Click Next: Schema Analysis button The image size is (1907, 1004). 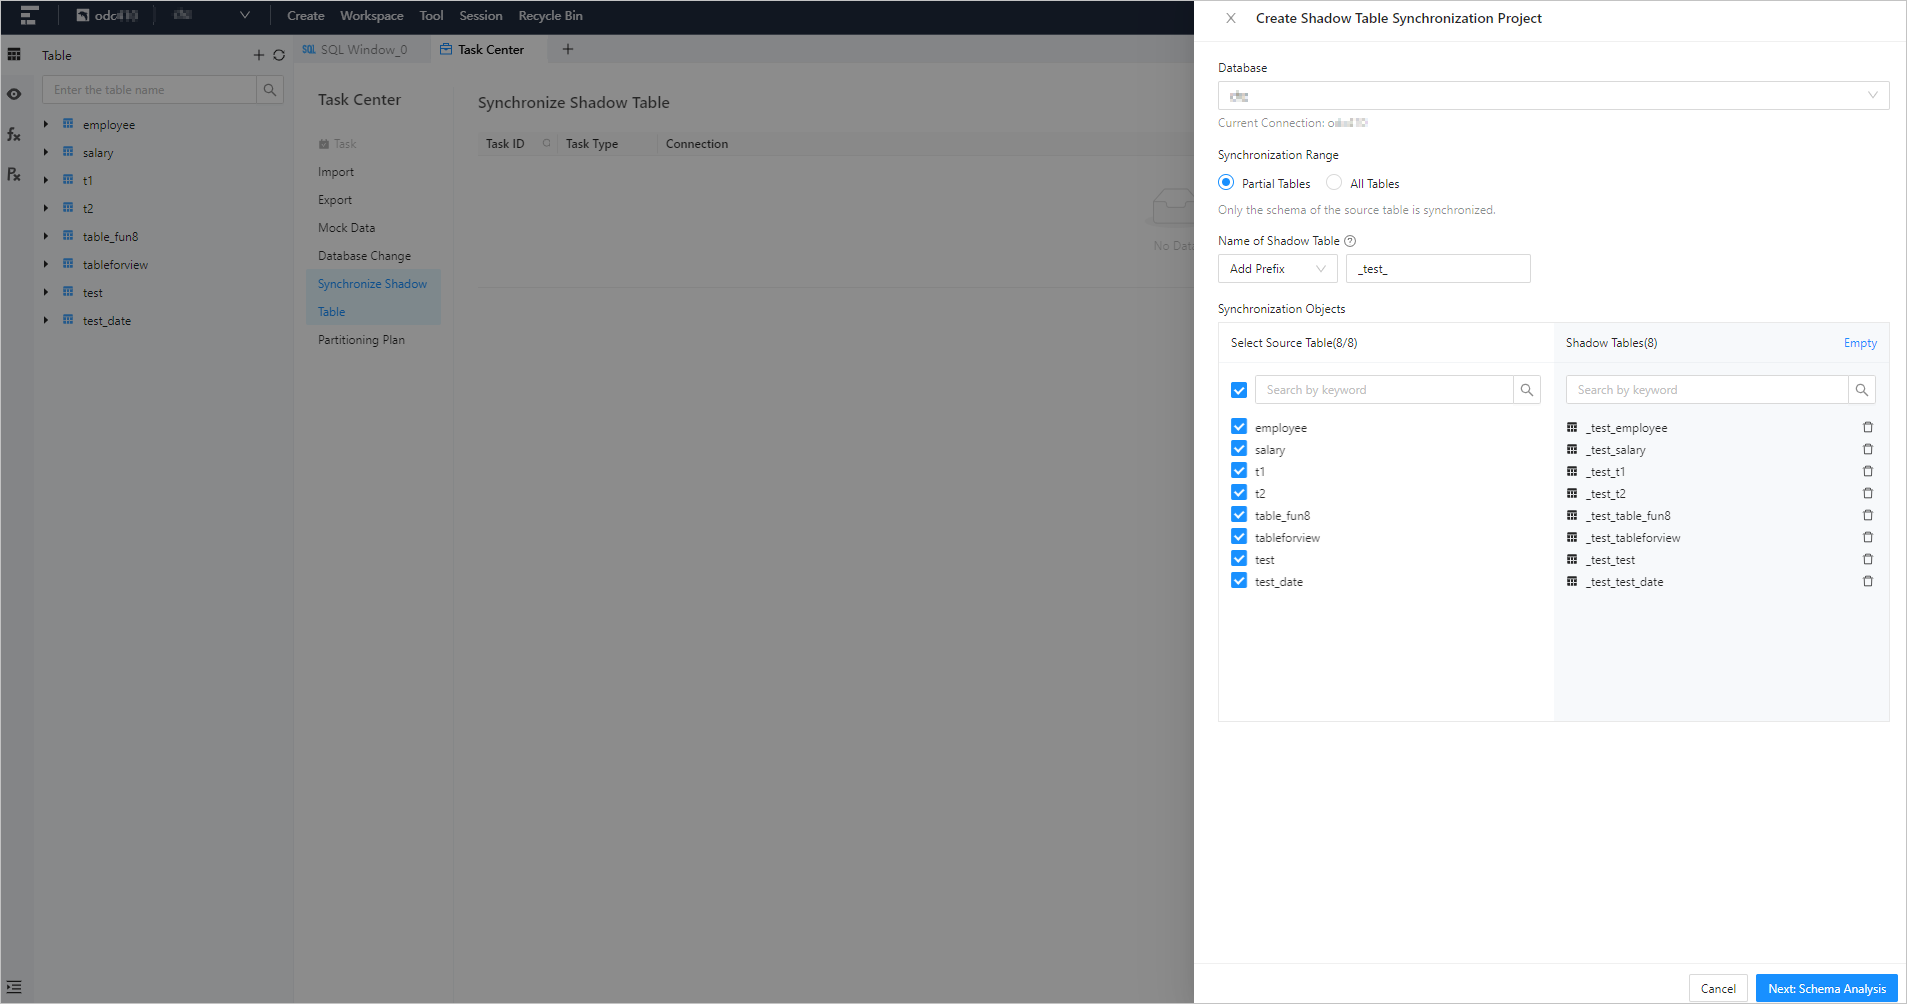coord(1826,988)
